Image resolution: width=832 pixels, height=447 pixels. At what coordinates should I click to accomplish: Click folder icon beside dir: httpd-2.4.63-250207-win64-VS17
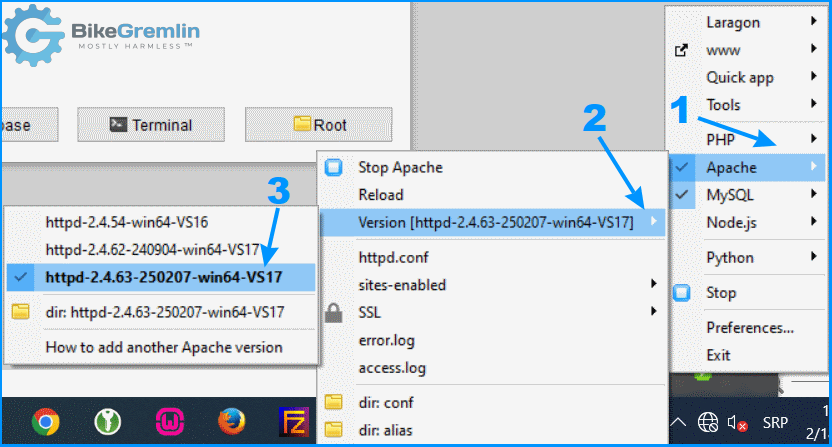(20, 312)
